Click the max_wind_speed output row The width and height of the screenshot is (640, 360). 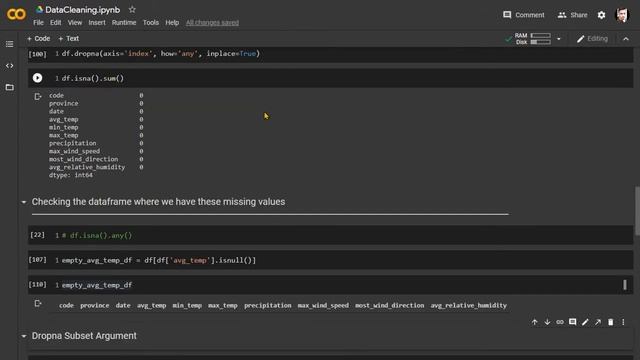coord(96,151)
